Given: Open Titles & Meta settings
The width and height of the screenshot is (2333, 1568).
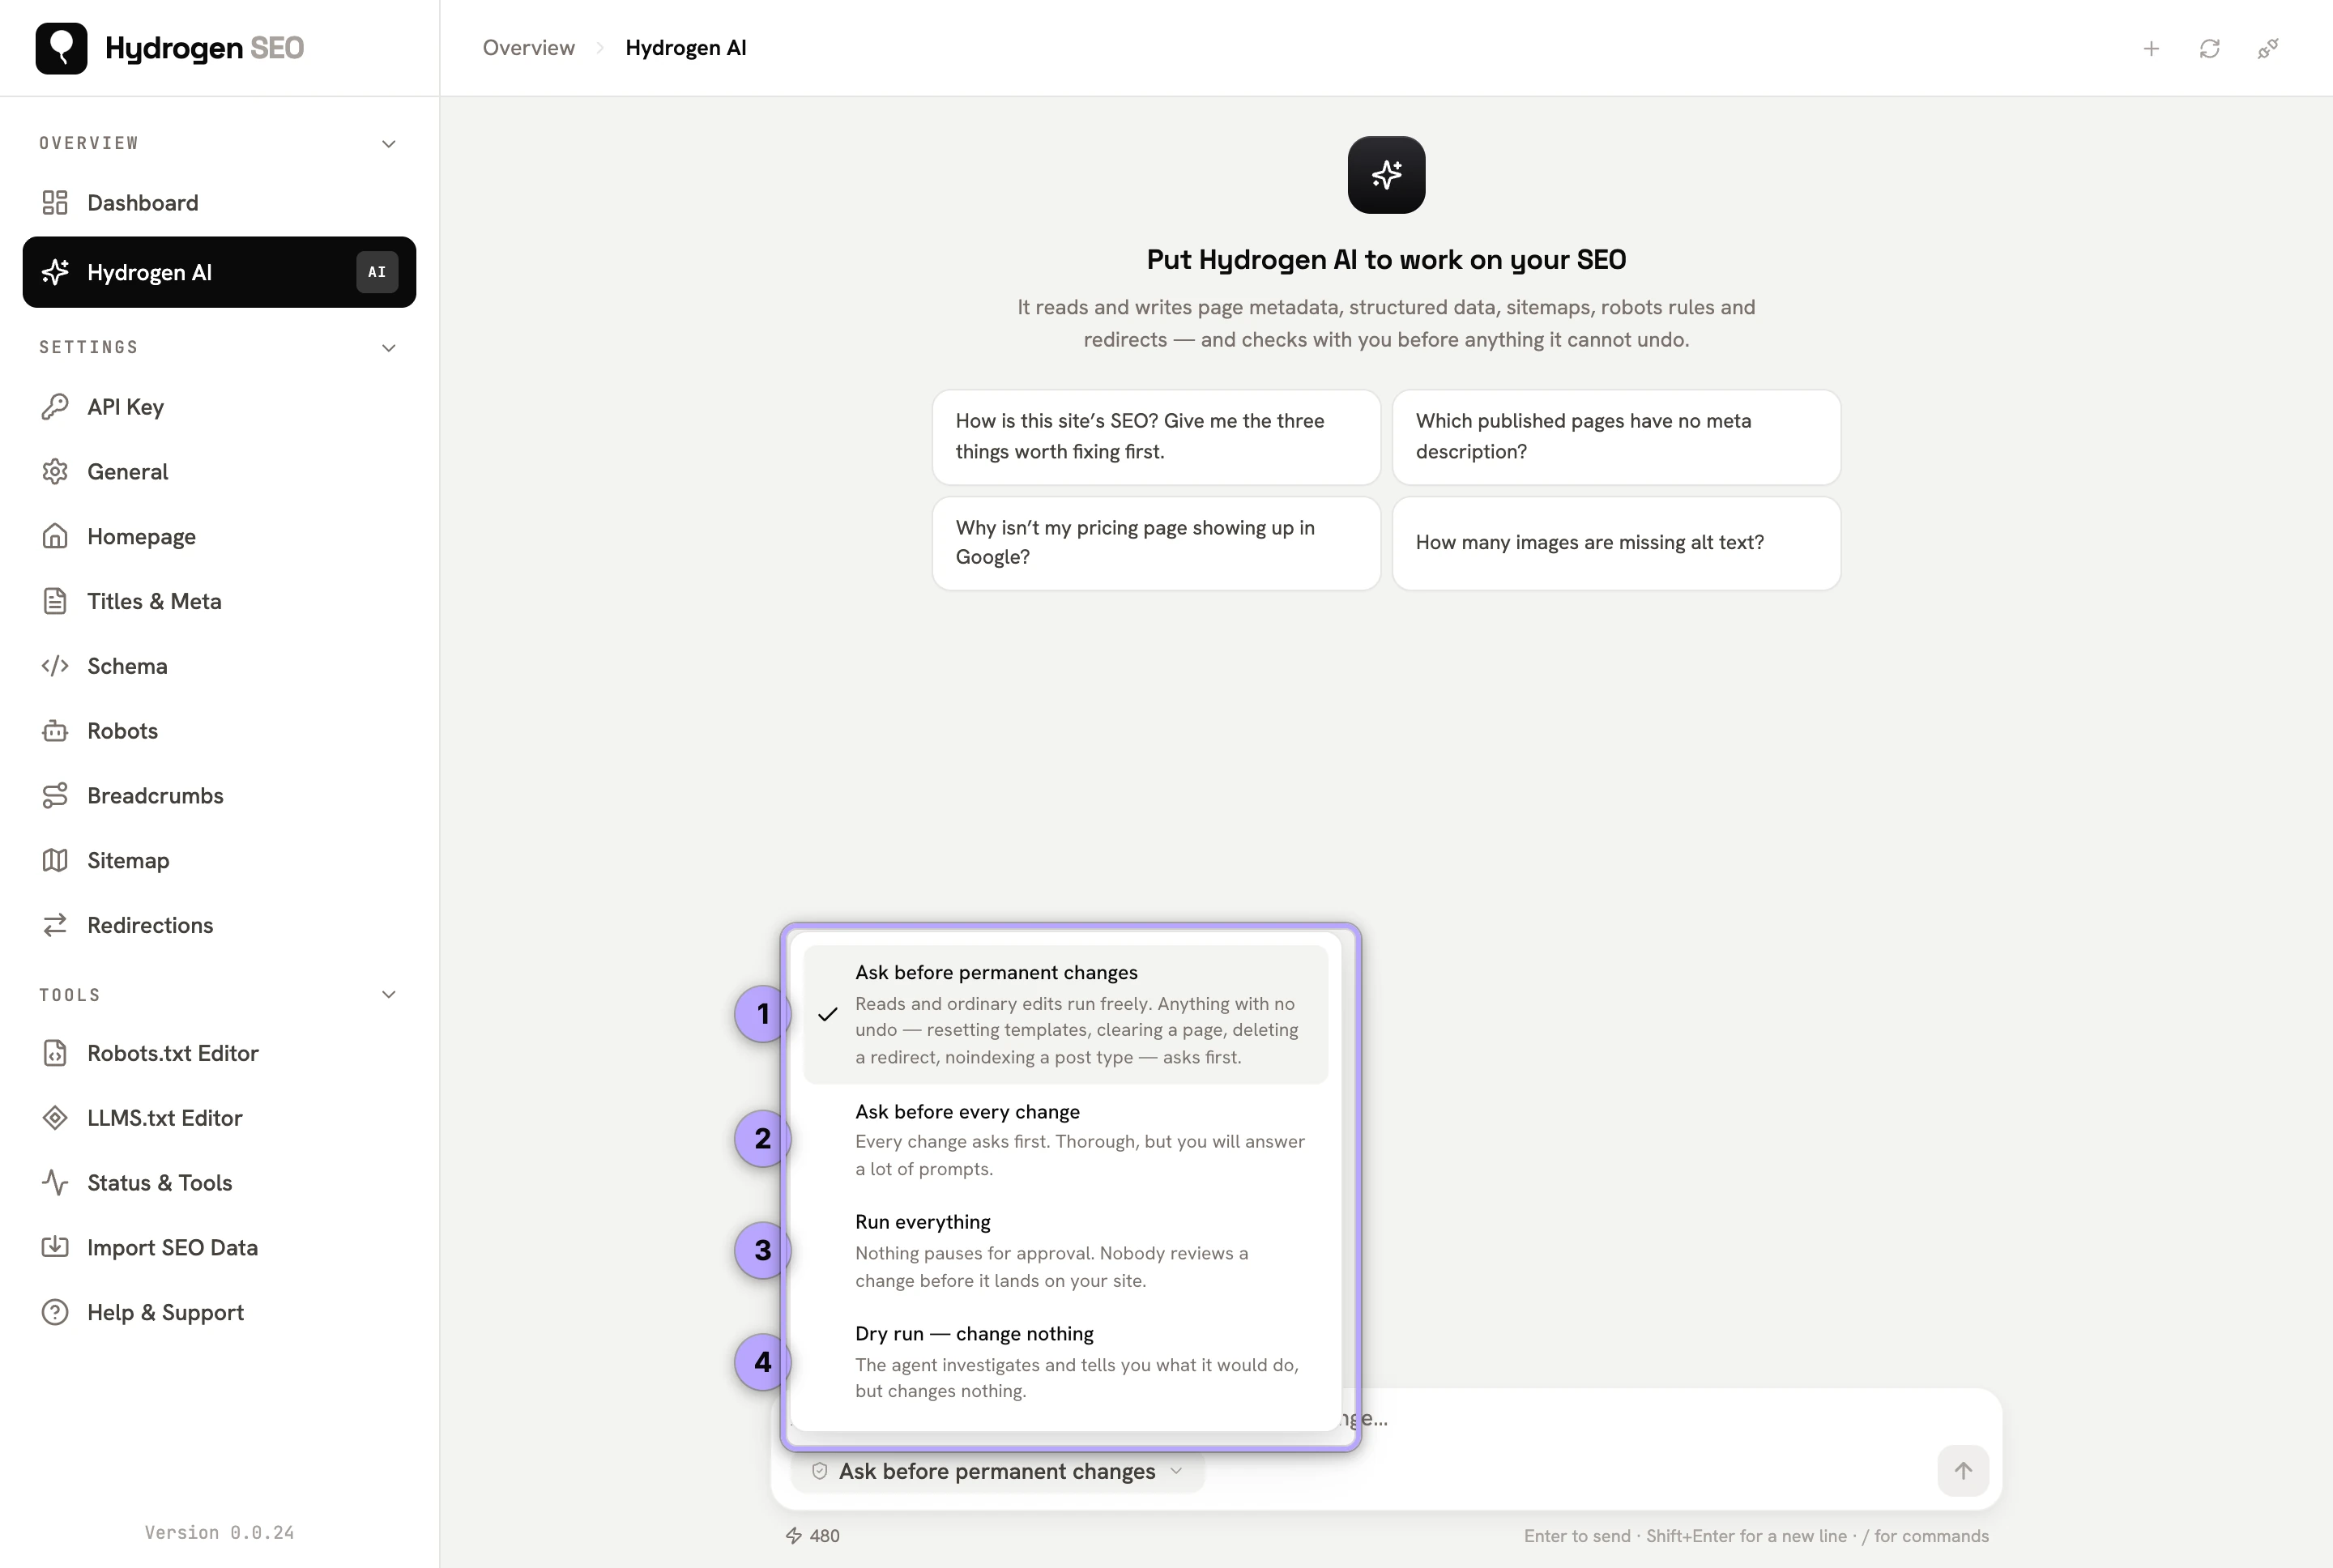Looking at the screenshot, I should click(x=219, y=601).
